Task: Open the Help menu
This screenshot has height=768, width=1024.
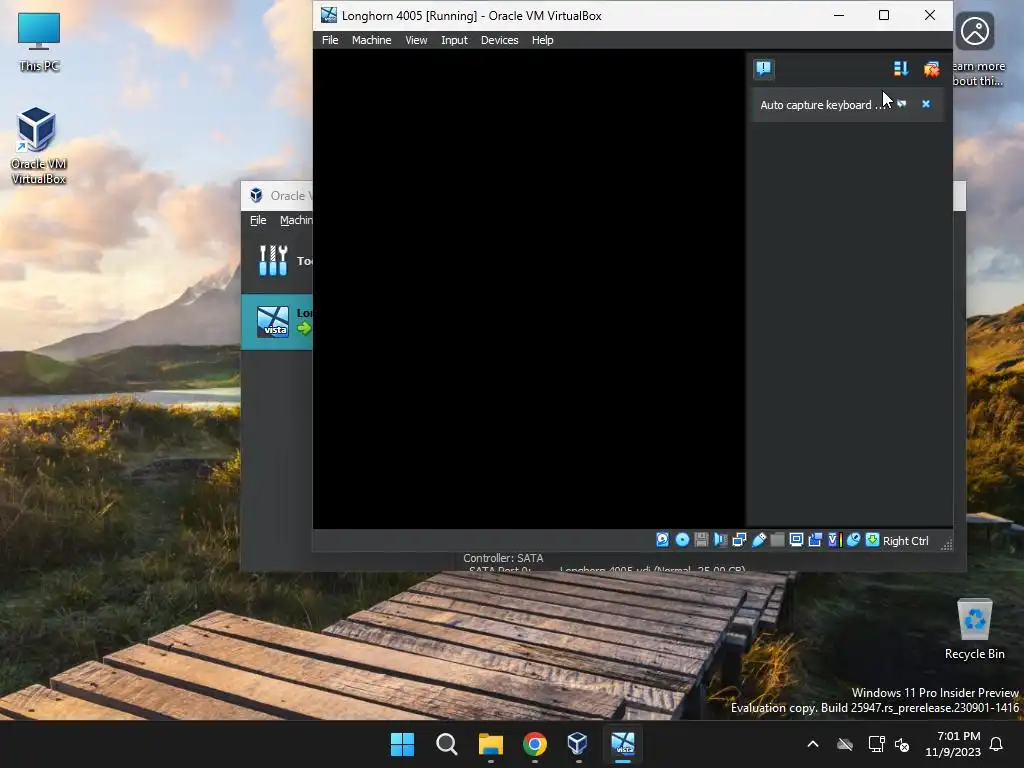Action: 542,40
